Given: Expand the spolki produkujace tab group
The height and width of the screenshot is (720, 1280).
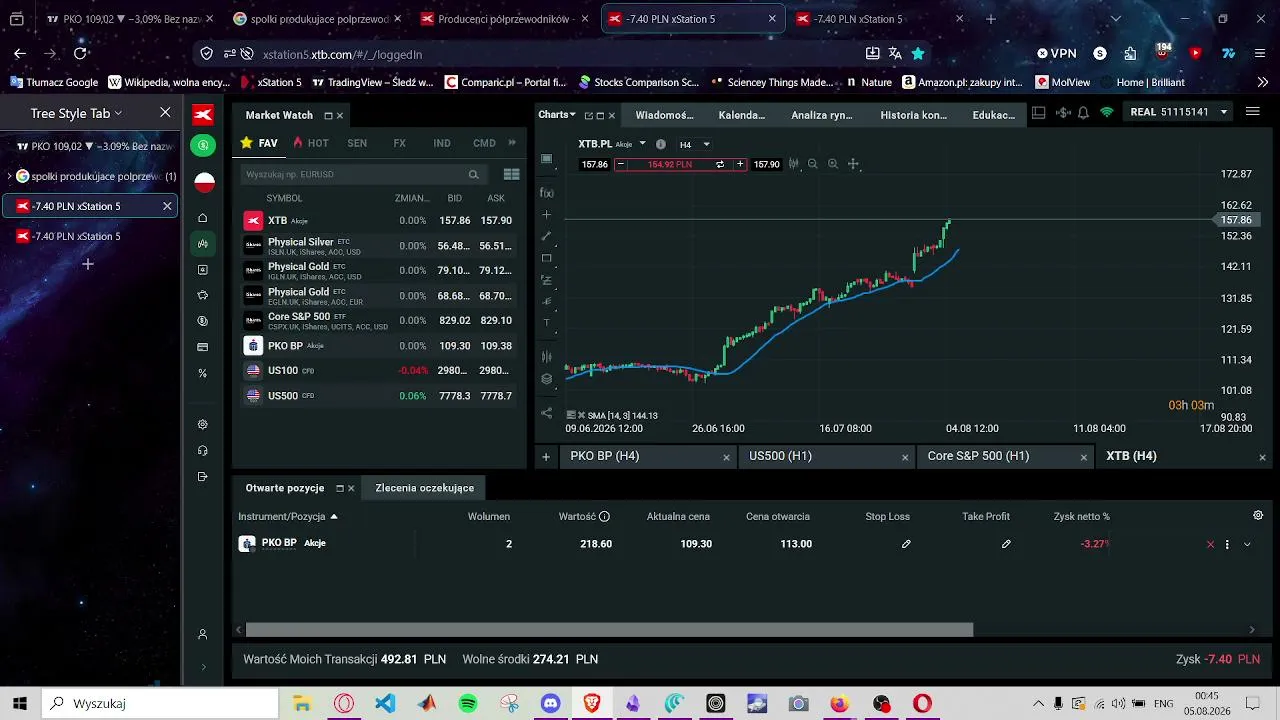Looking at the screenshot, I should [10, 176].
